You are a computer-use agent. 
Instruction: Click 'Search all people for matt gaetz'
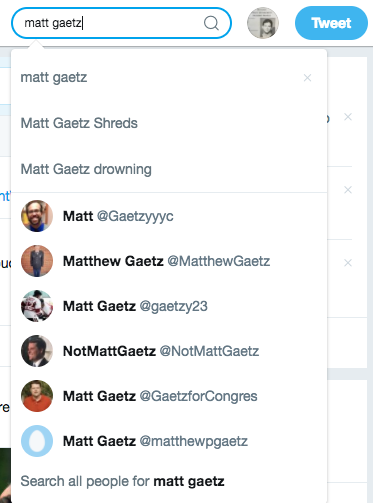pyautogui.click(x=122, y=481)
